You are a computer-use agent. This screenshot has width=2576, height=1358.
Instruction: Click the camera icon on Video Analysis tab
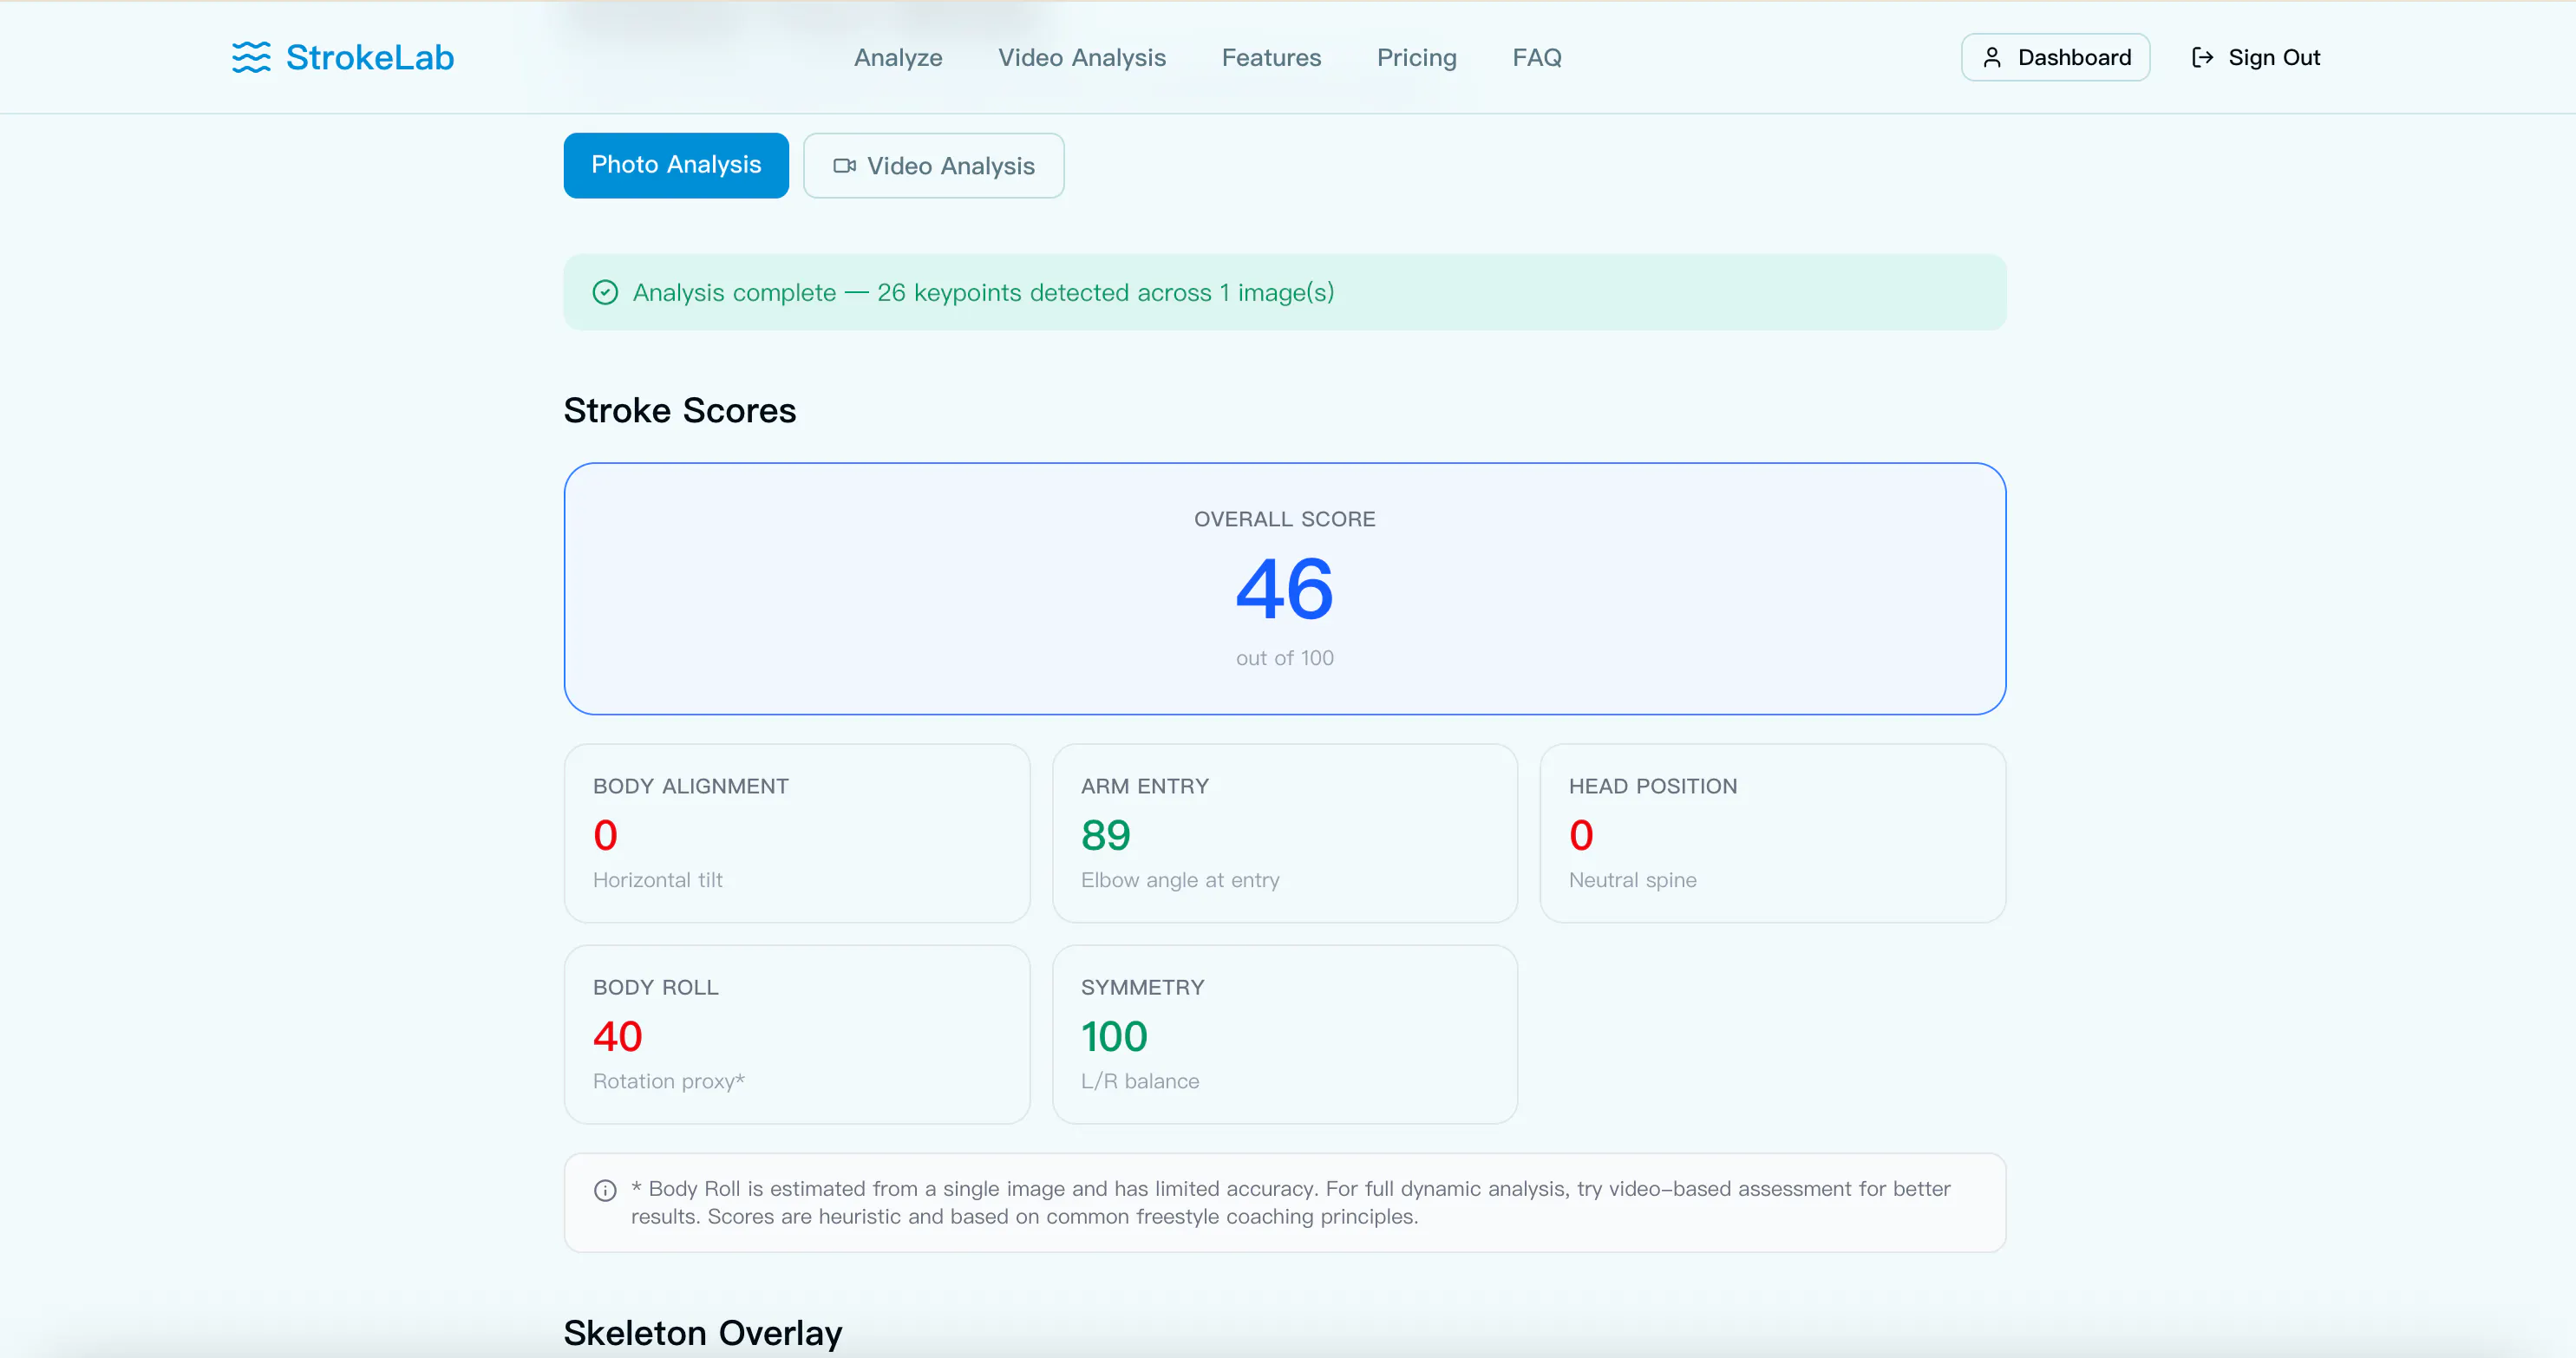(x=845, y=166)
